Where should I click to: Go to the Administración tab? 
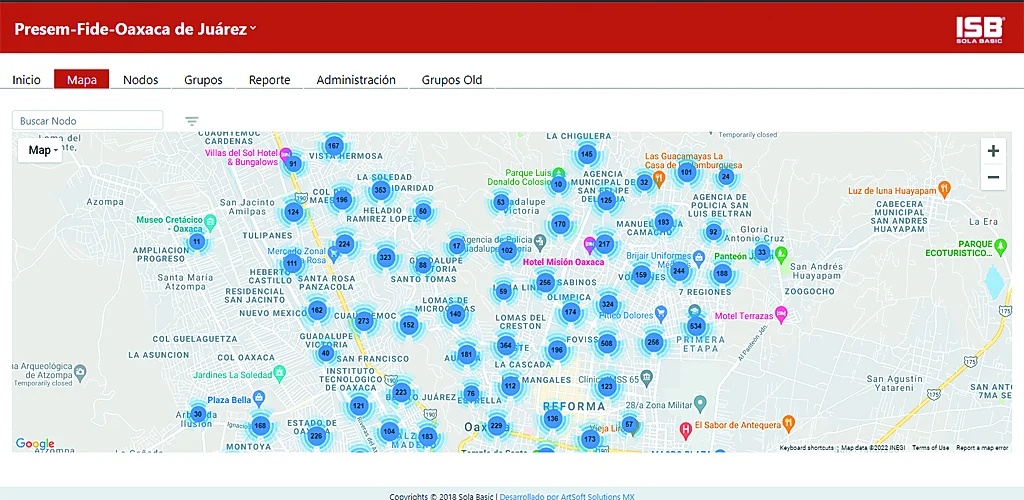pos(356,80)
